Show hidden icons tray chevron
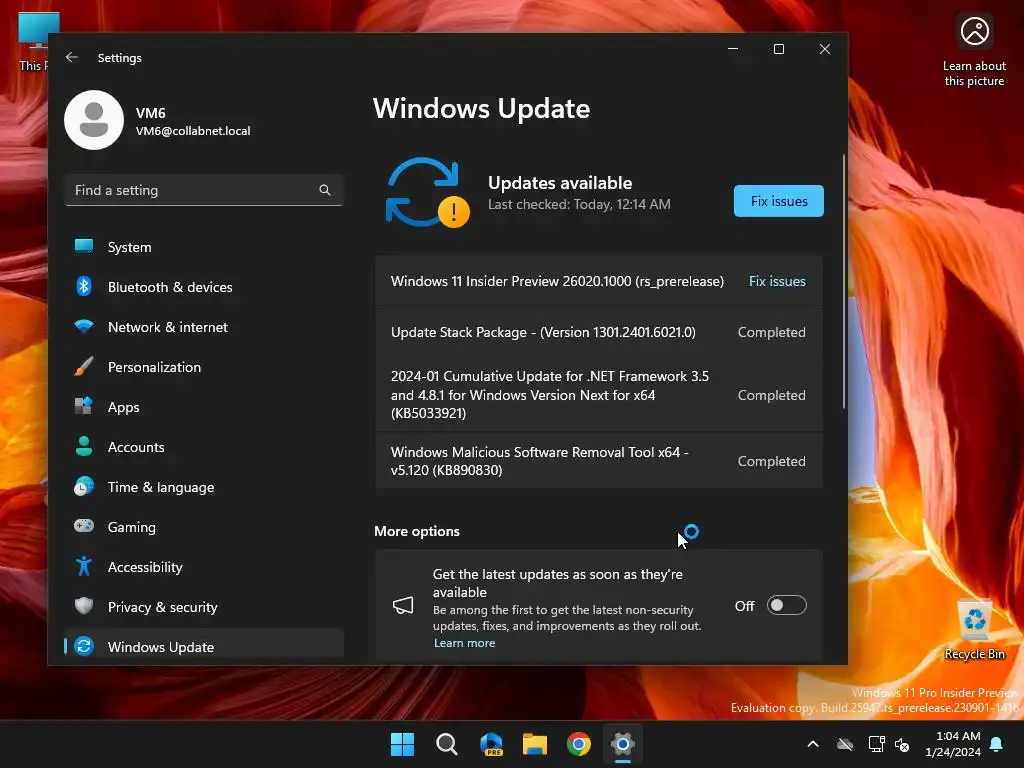This screenshot has height=768, width=1024. pyautogui.click(x=813, y=744)
